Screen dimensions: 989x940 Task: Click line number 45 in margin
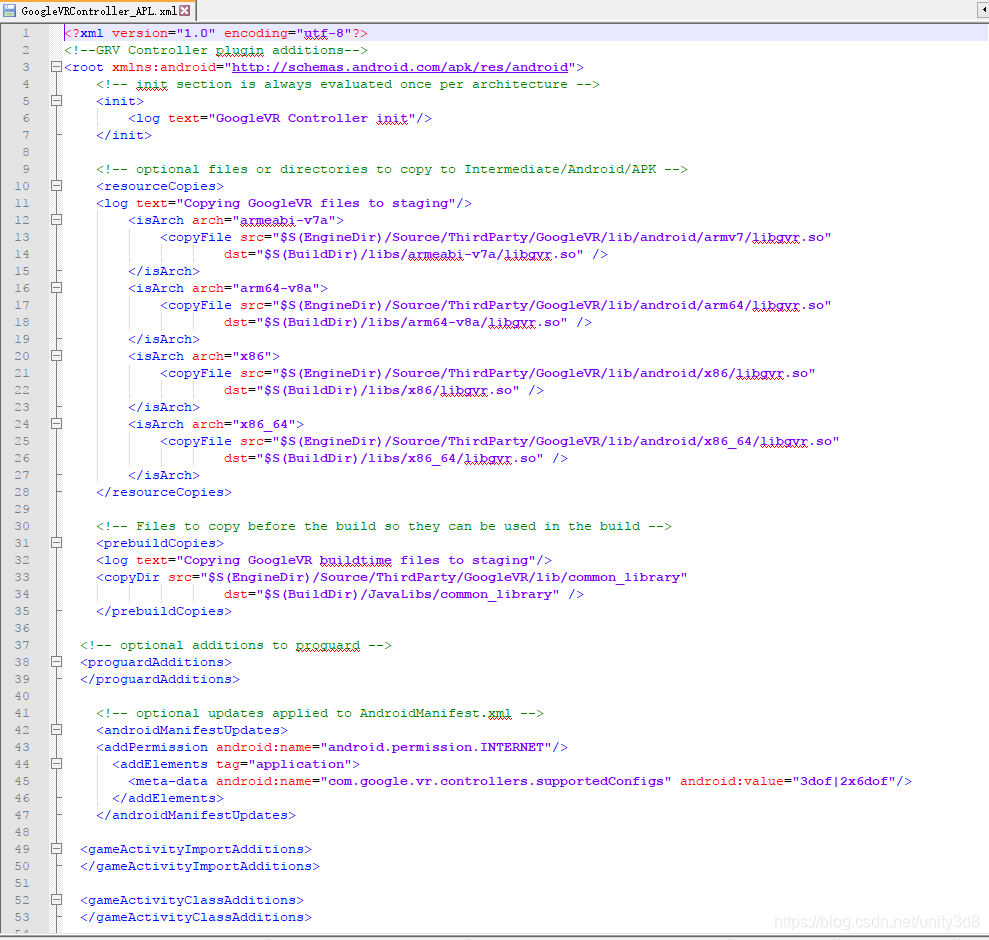click(22, 782)
